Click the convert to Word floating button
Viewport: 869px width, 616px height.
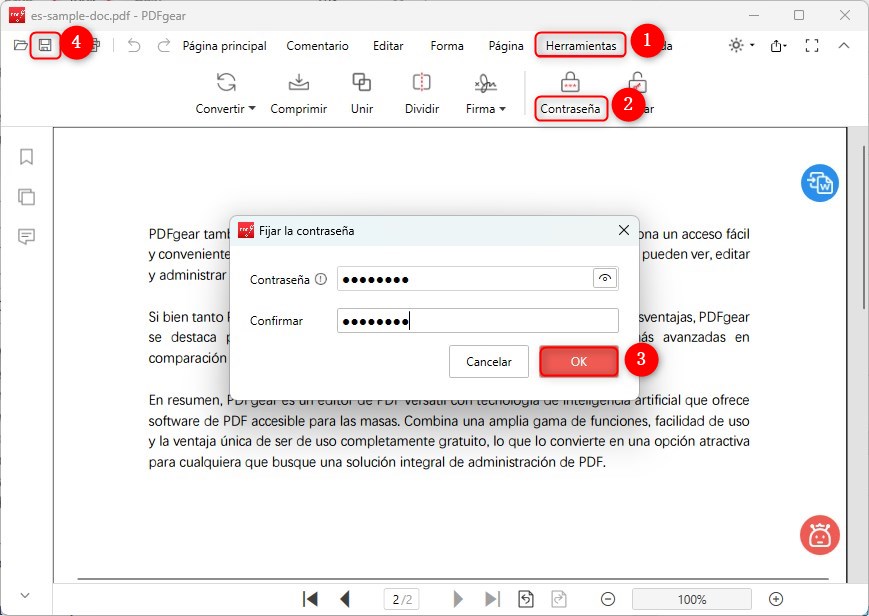[x=820, y=183]
